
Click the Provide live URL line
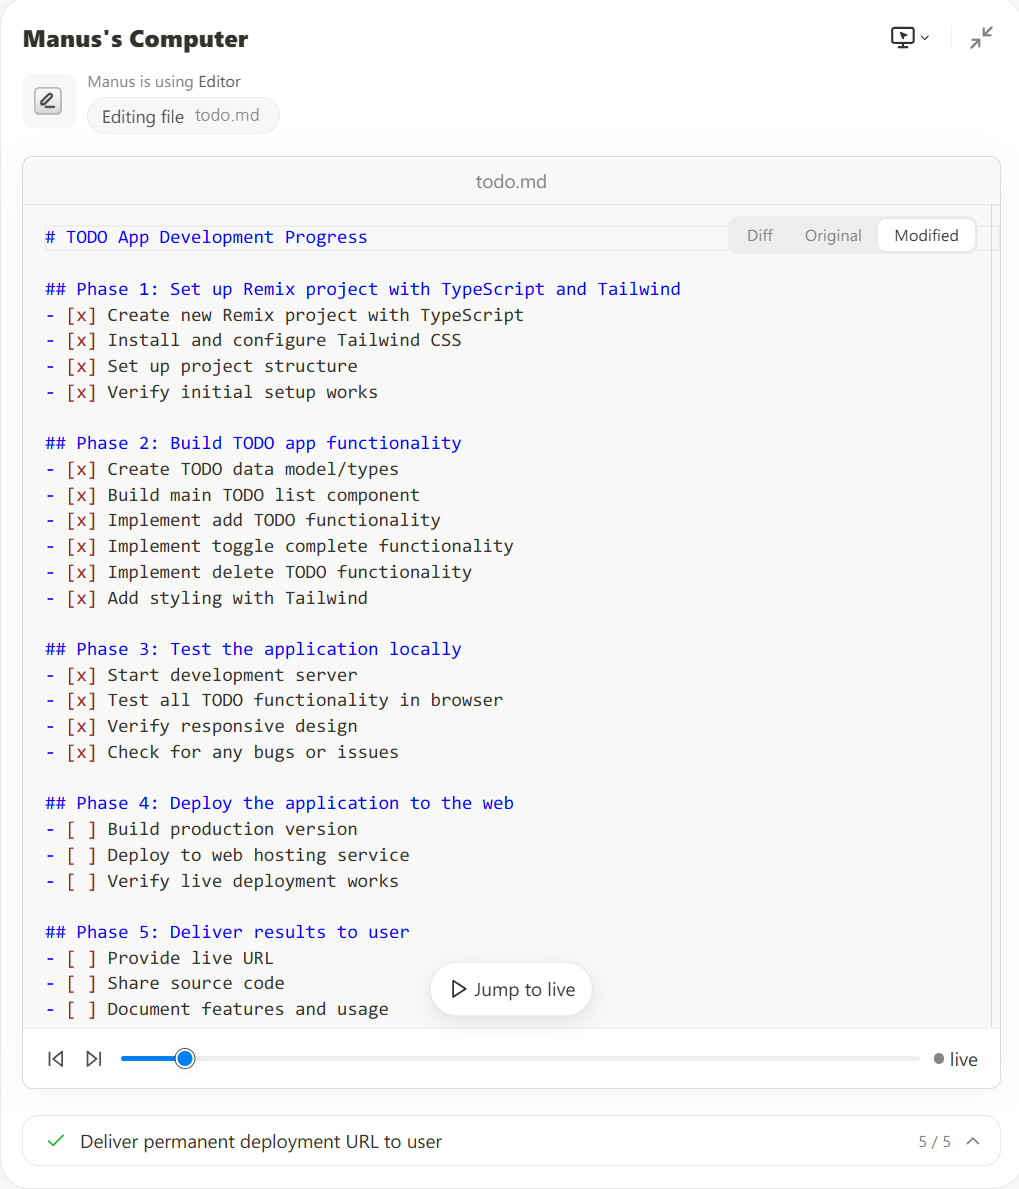point(159,958)
